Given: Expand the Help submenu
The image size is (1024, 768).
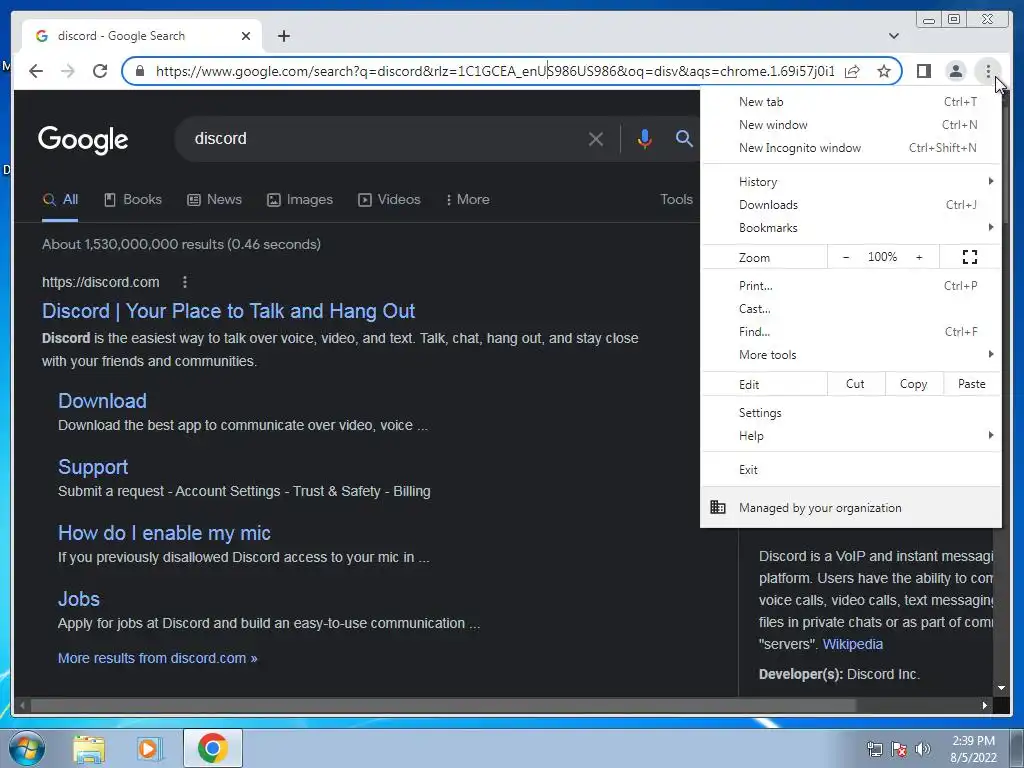Looking at the screenshot, I should pyautogui.click(x=851, y=436).
